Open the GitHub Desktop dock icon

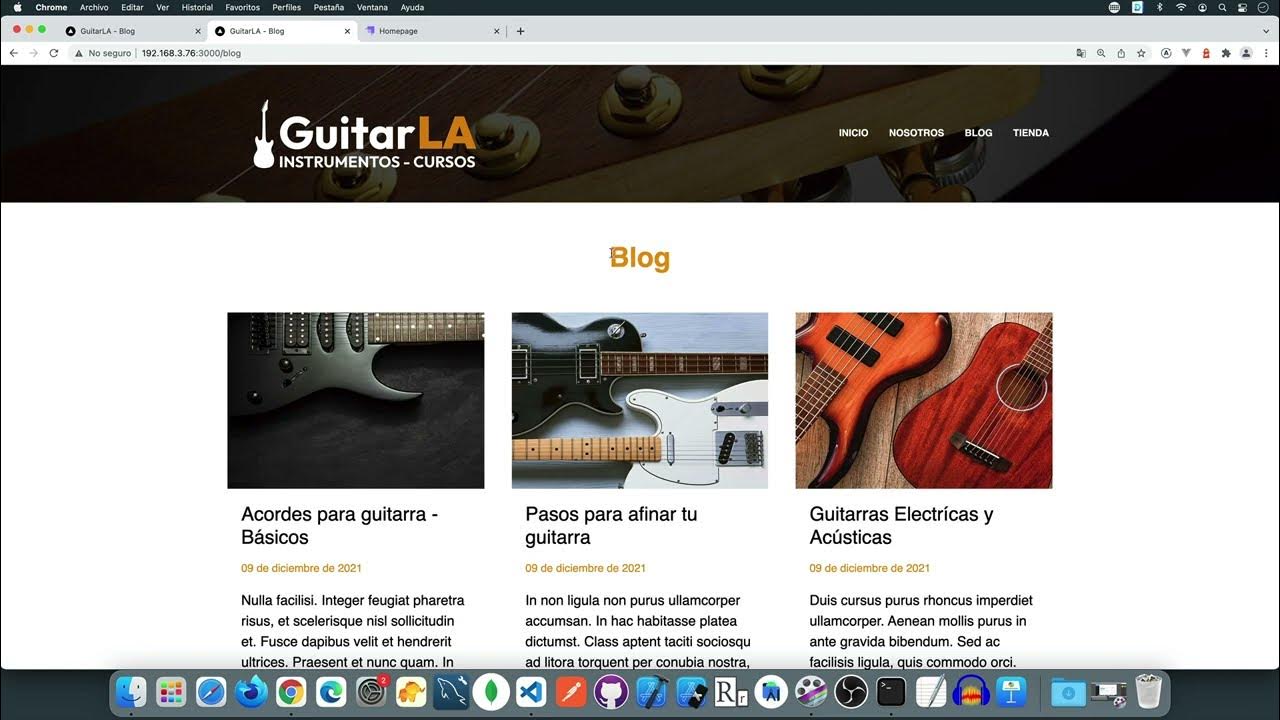[x=611, y=691]
